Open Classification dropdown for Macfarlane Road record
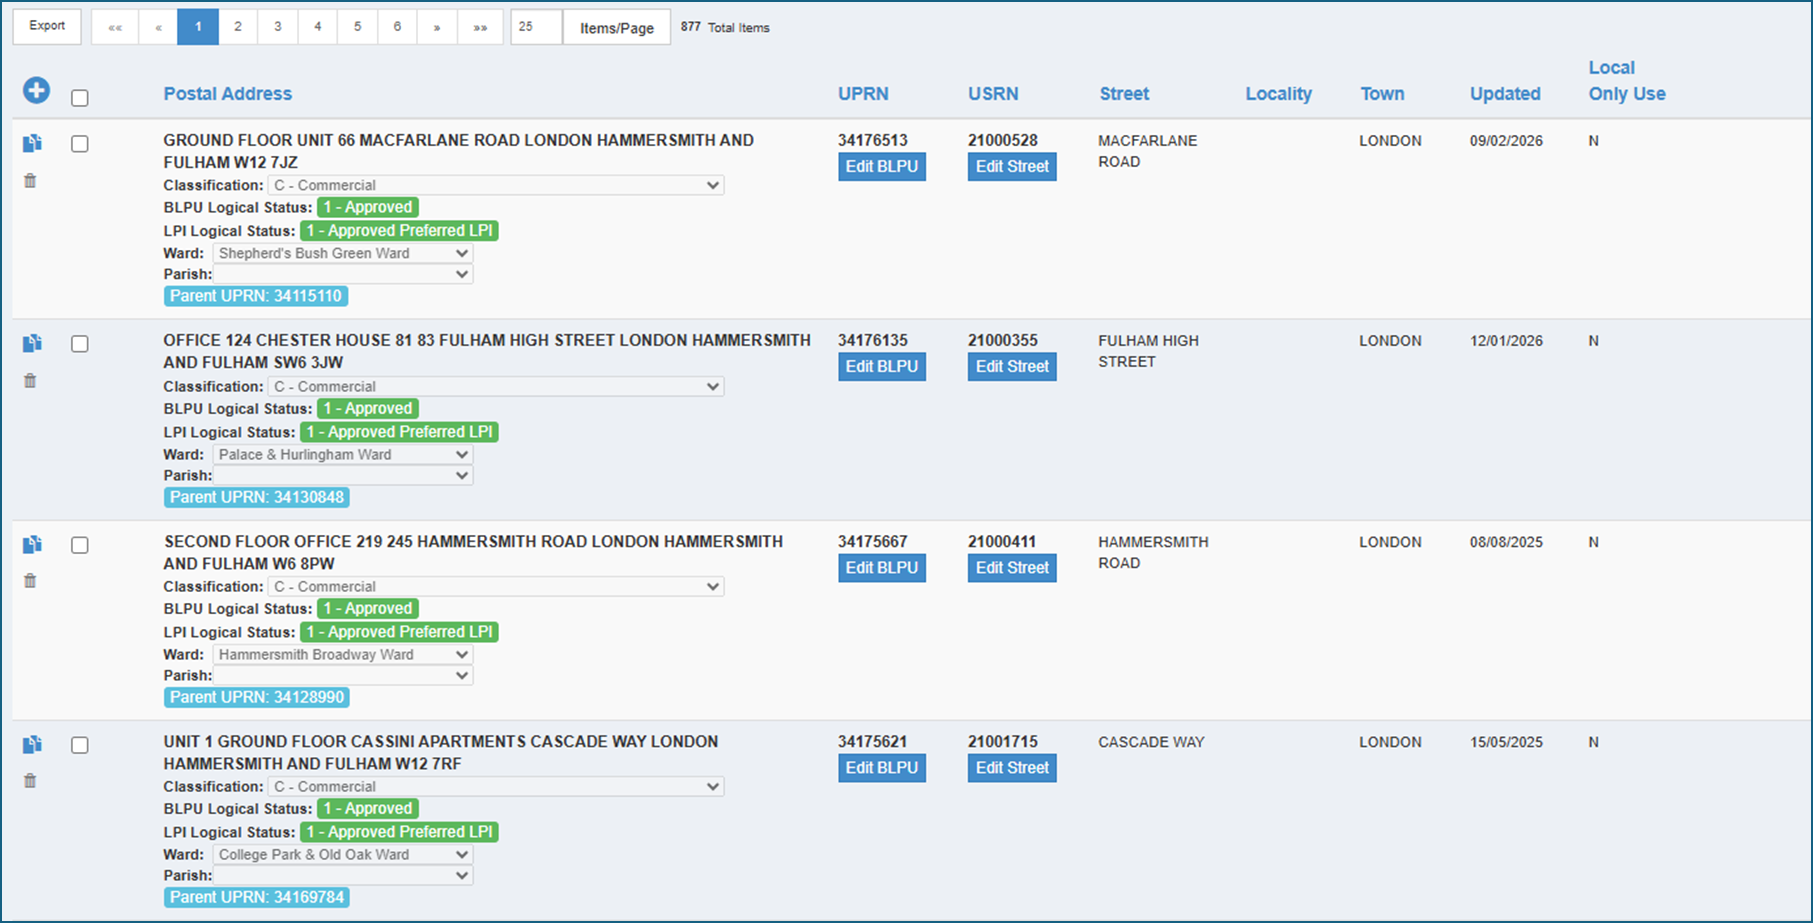This screenshot has width=1813, height=923. click(496, 185)
